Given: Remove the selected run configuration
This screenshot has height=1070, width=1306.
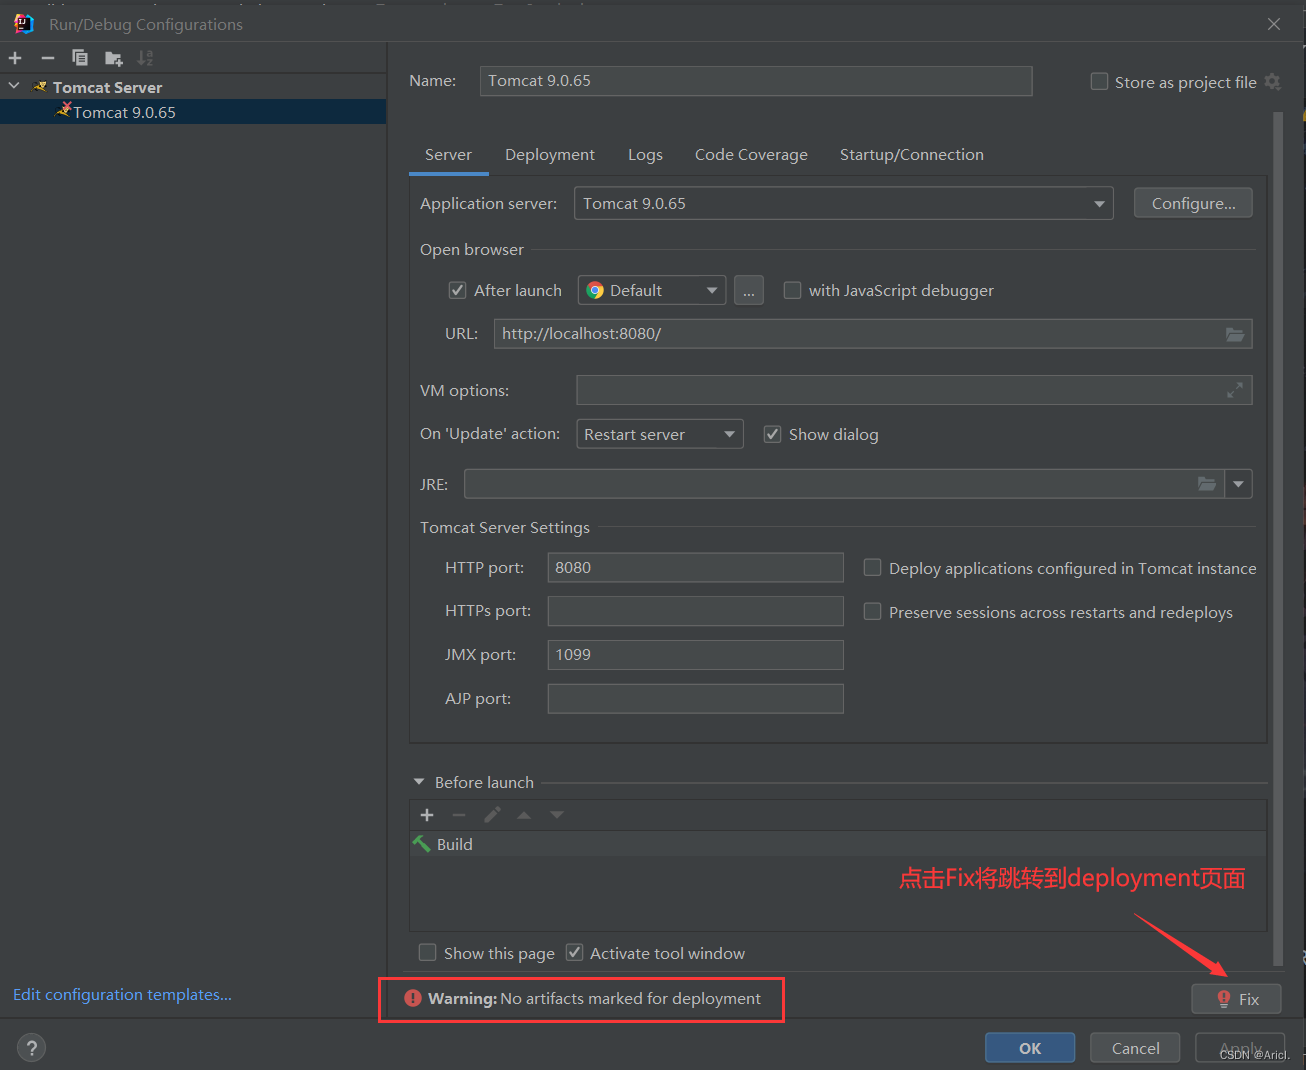Looking at the screenshot, I should tap(47, 58).
